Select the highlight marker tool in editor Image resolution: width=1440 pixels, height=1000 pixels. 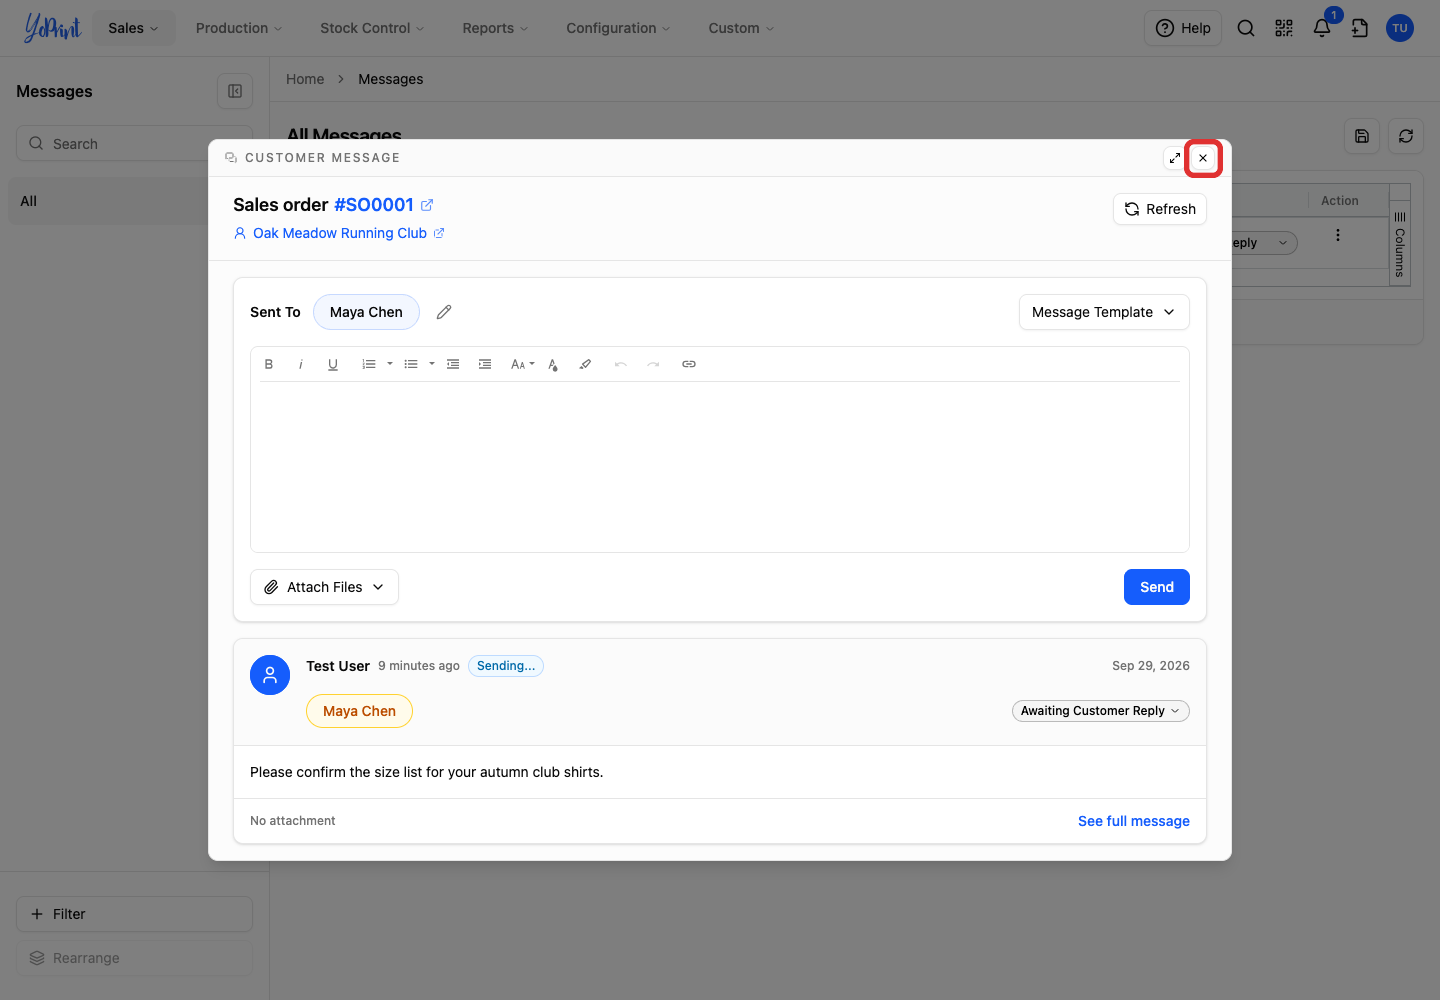pos(585,364)
